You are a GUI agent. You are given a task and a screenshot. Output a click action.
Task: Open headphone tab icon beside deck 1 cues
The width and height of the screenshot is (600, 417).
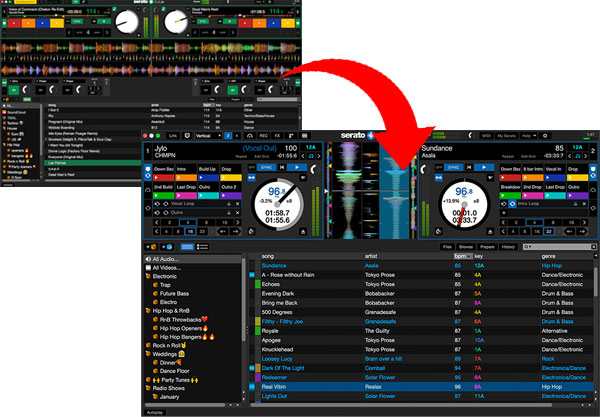[x=148, y=190]
